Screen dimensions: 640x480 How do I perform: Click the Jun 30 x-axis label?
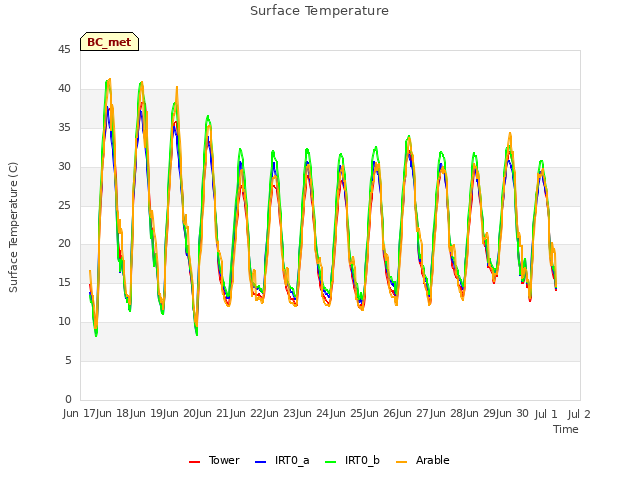coord(514,413)
